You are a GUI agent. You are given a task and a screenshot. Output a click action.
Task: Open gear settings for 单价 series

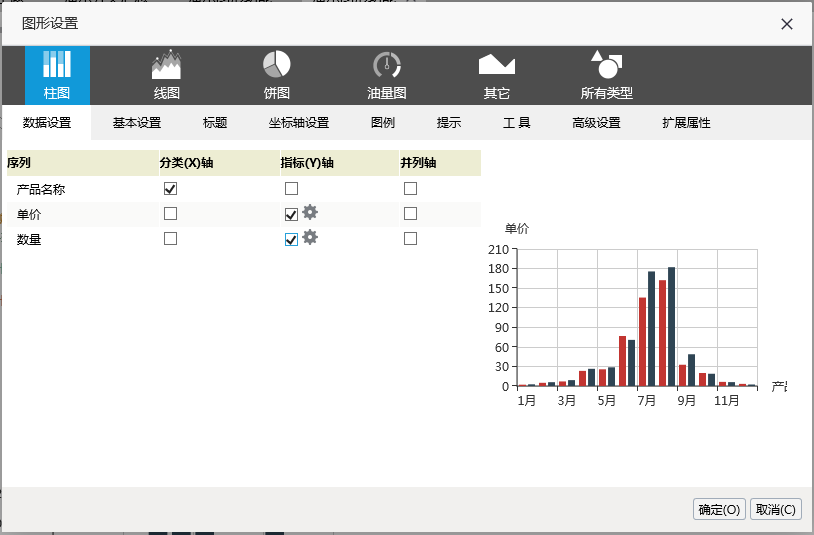[310, 212]
